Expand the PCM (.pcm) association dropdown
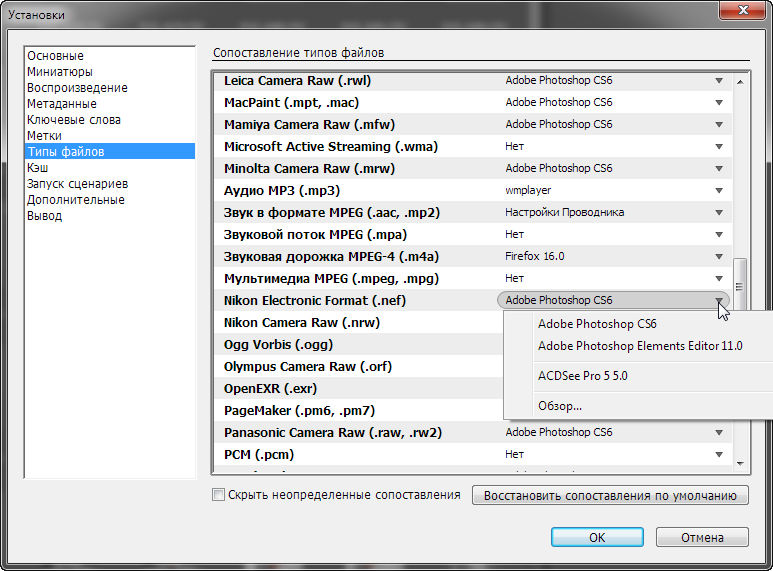This screenshot has width=773, height=571. click(719, 455)
